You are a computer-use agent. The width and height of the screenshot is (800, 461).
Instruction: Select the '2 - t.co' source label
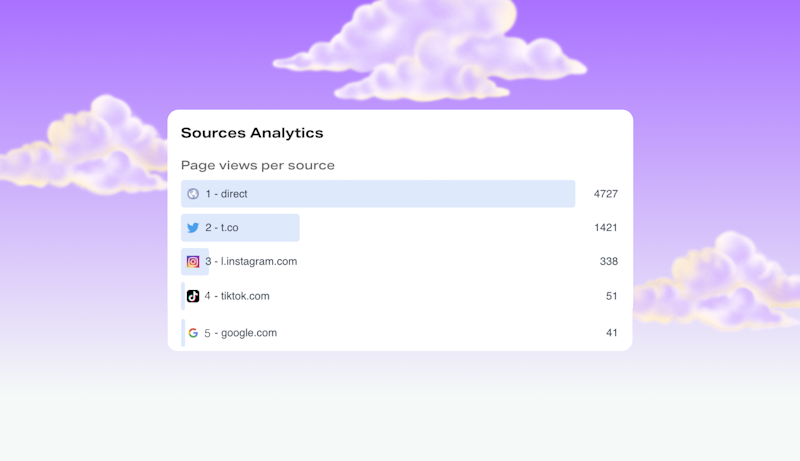222,227
